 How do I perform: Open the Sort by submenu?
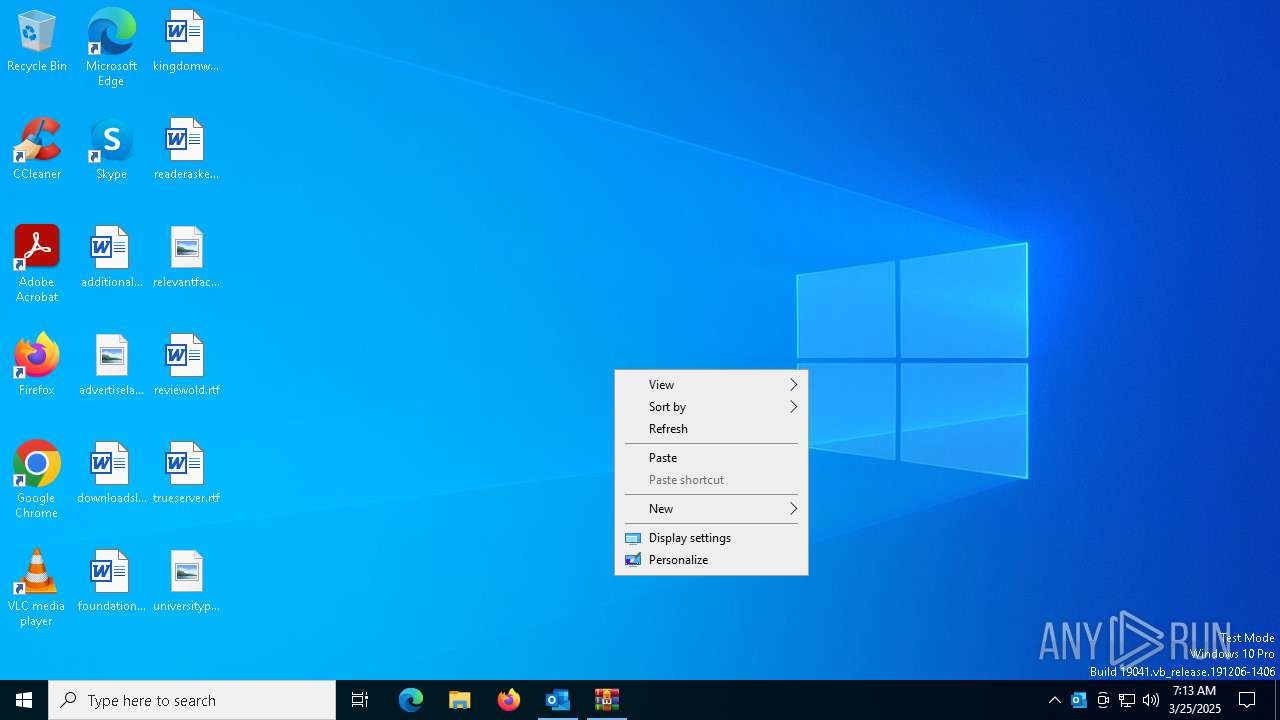coord(711,407)
